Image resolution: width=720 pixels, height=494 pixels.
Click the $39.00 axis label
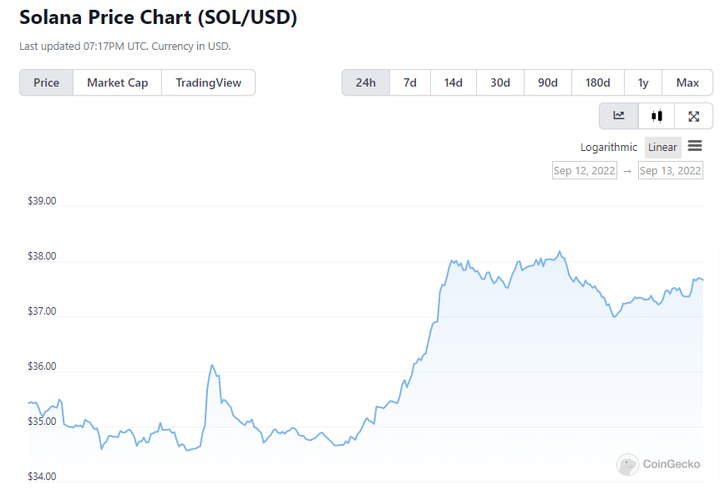pos(42,201)
